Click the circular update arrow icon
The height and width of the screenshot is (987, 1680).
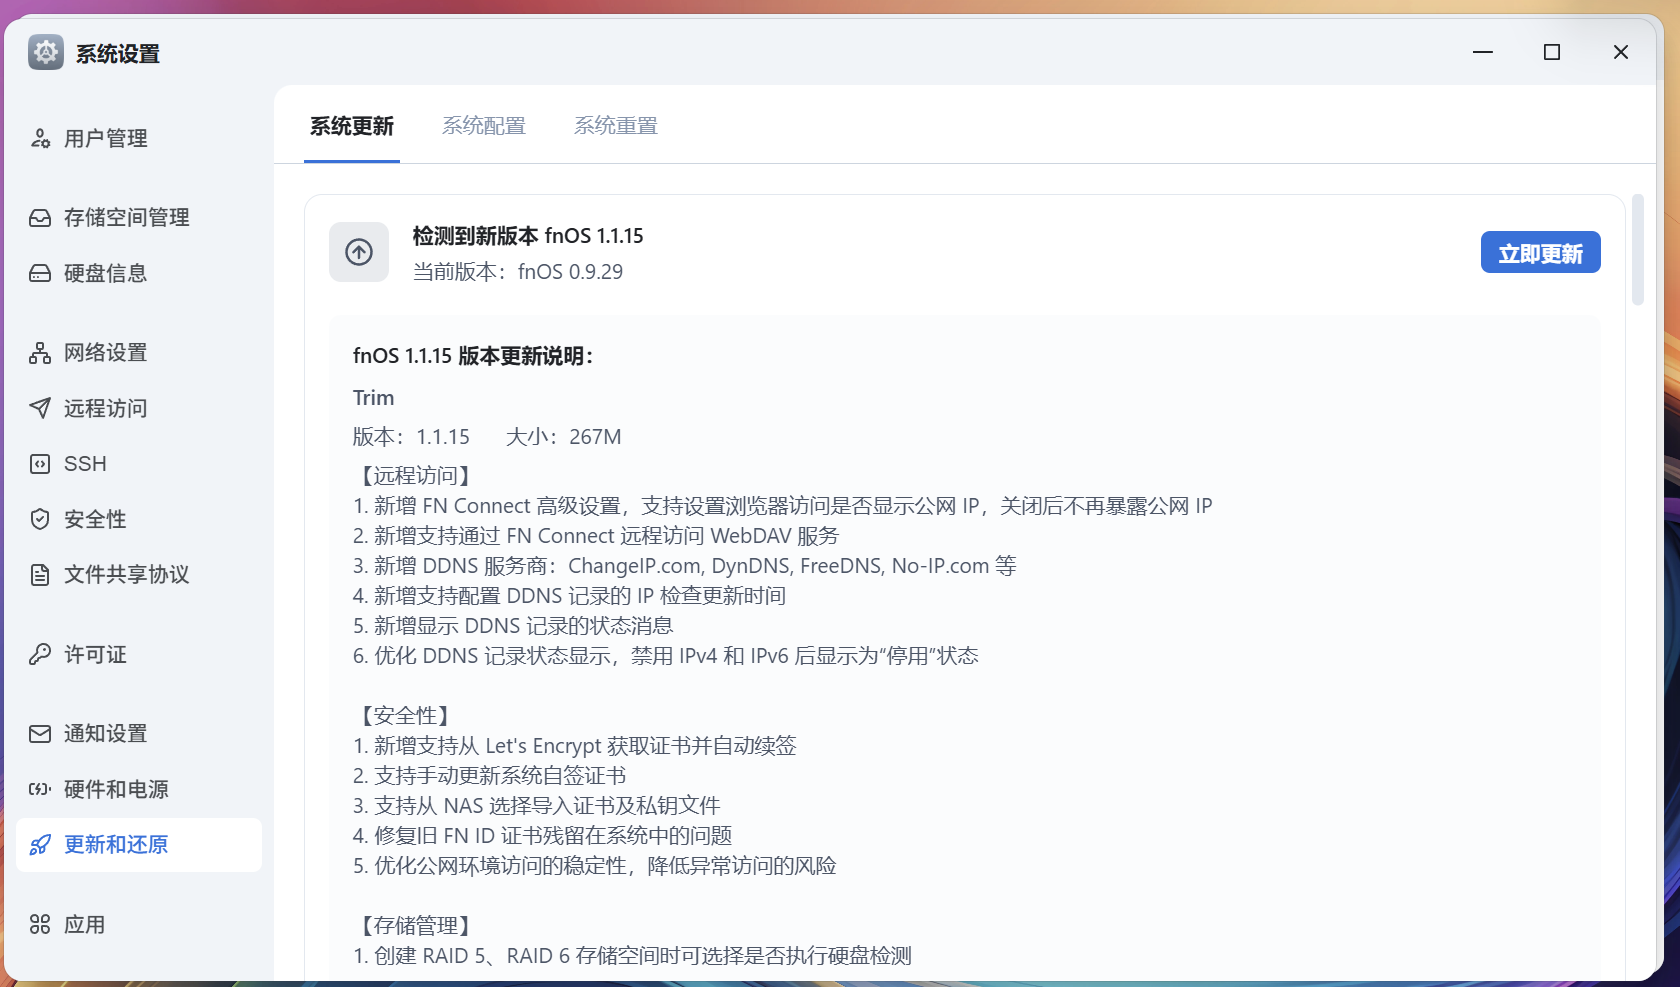(358, 252)
